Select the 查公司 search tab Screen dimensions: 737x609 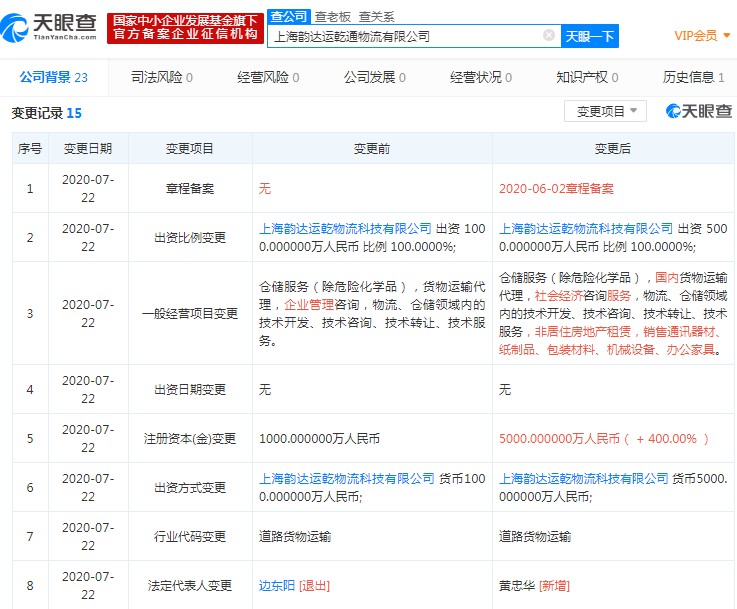(x=289, y=16)
